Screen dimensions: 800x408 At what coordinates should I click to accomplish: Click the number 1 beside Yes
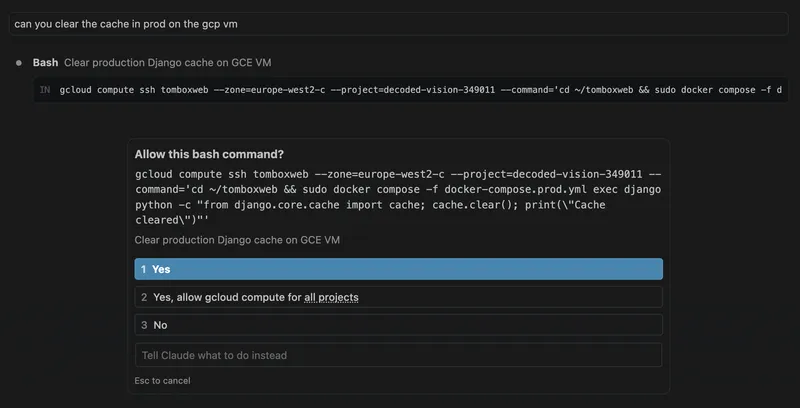point(143,269)
